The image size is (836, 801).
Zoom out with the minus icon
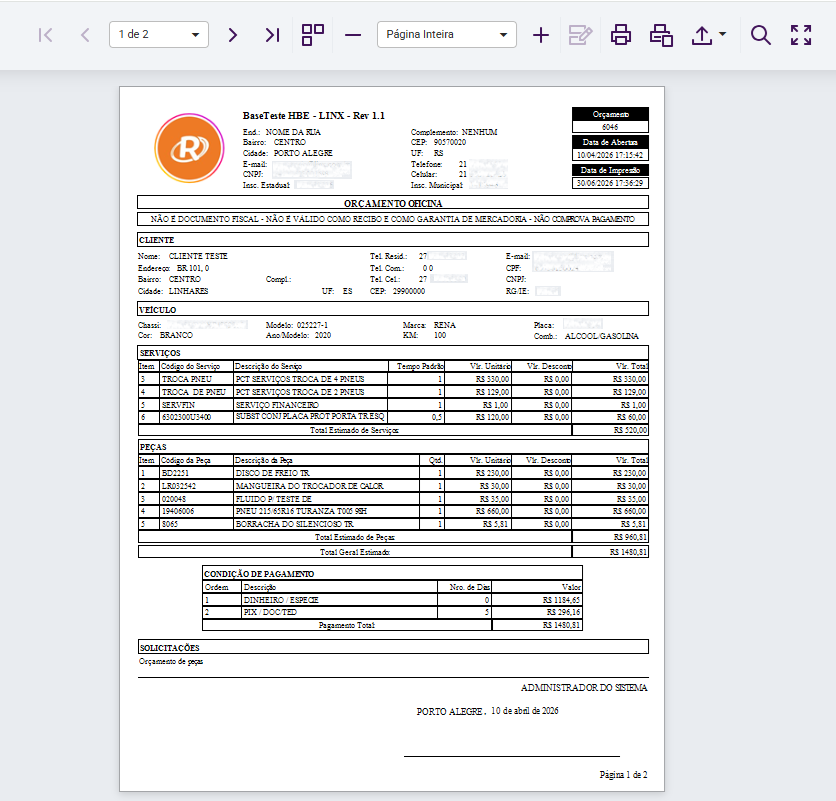tap(353, 35)
